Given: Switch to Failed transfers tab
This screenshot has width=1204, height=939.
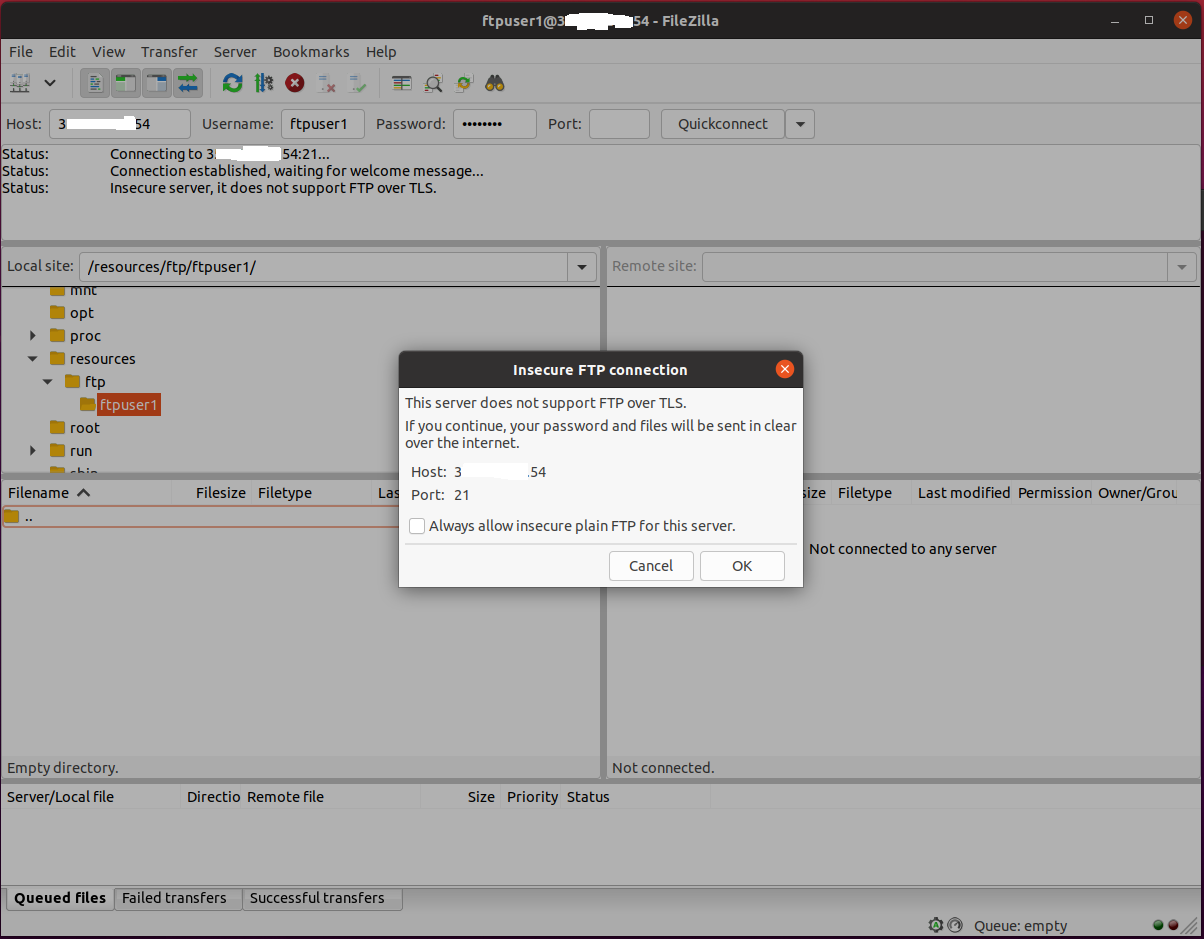Looking at the screenshot, I should [178, 898].
